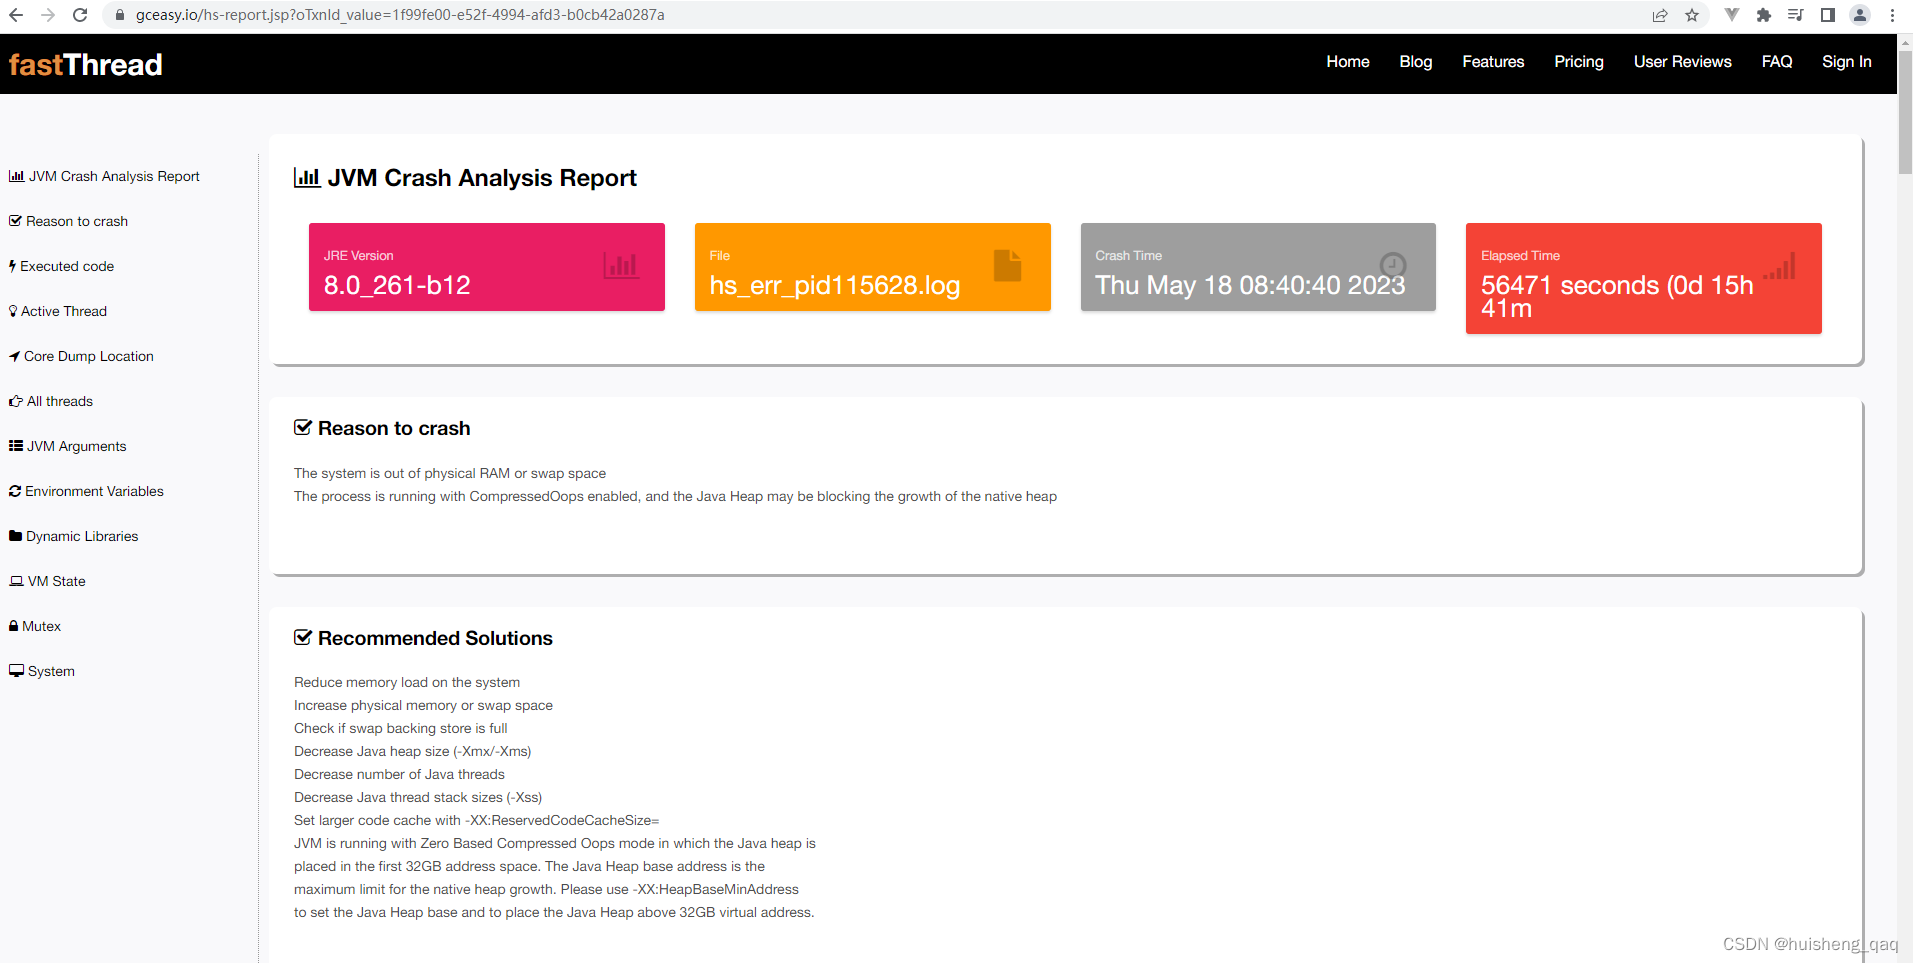Toggle the browser side panel icon
Viewport: 1913px width, 963px height.
(1828, 15)
